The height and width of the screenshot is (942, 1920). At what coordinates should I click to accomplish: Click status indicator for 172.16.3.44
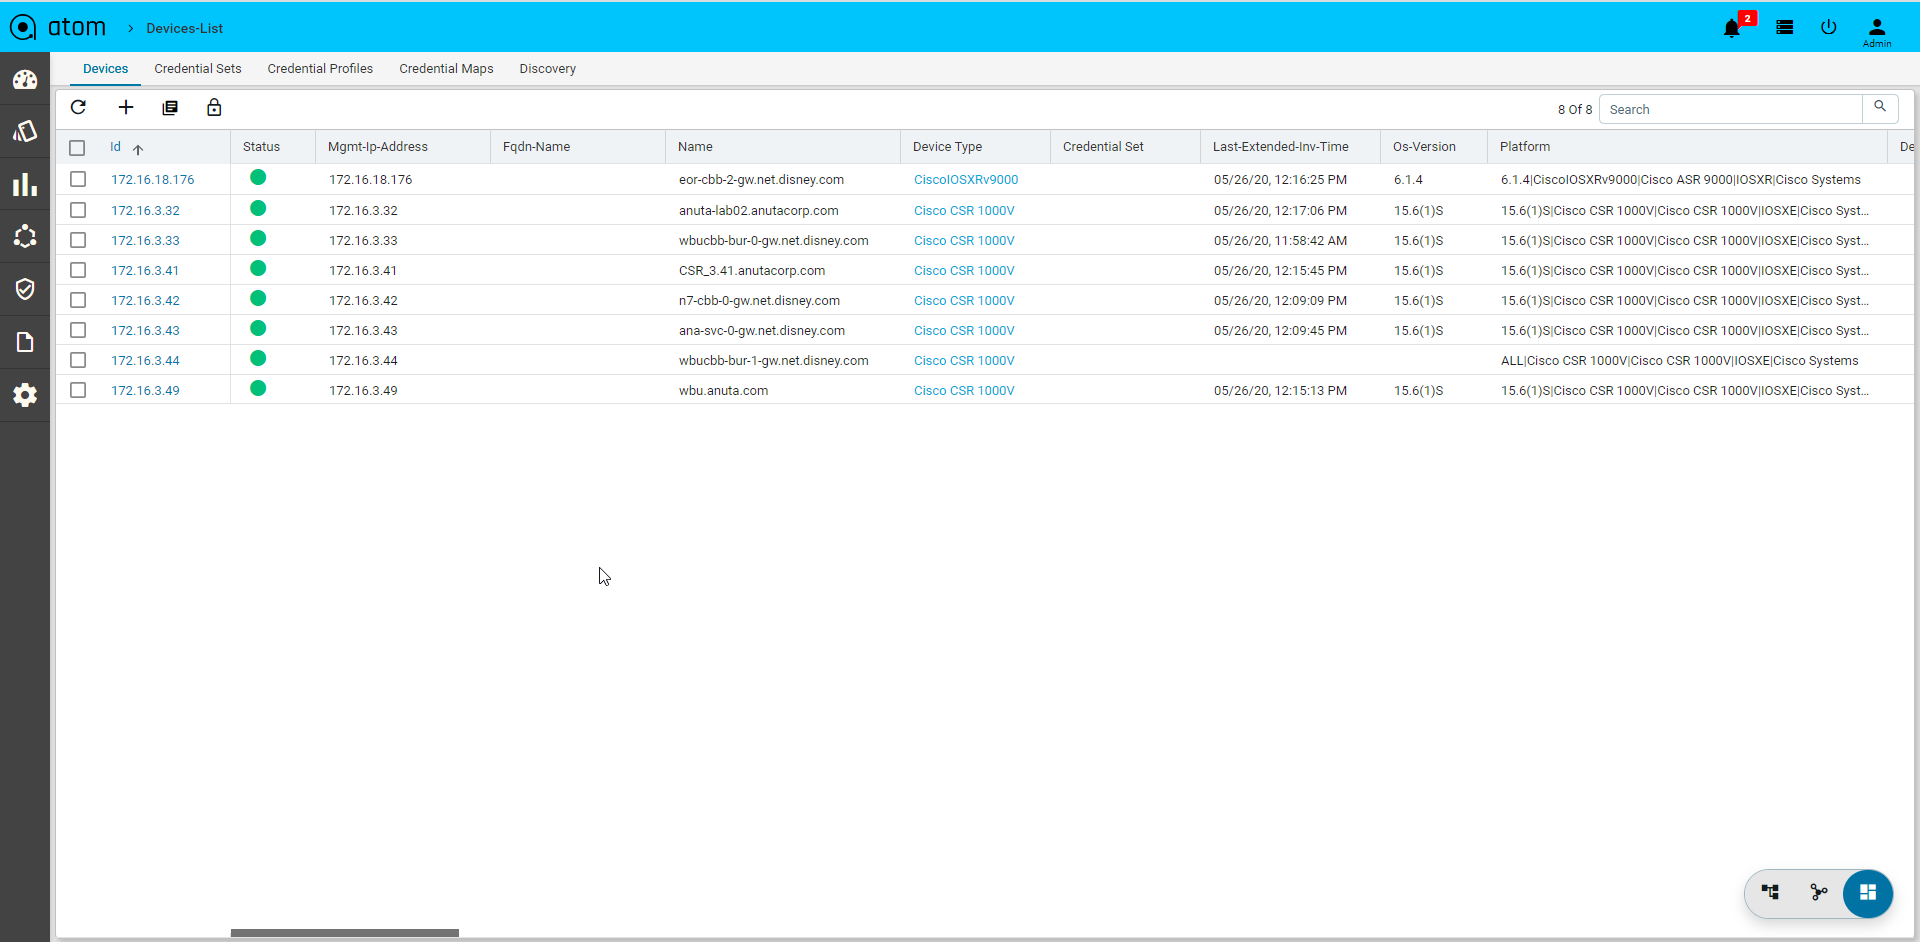point(258,359)
